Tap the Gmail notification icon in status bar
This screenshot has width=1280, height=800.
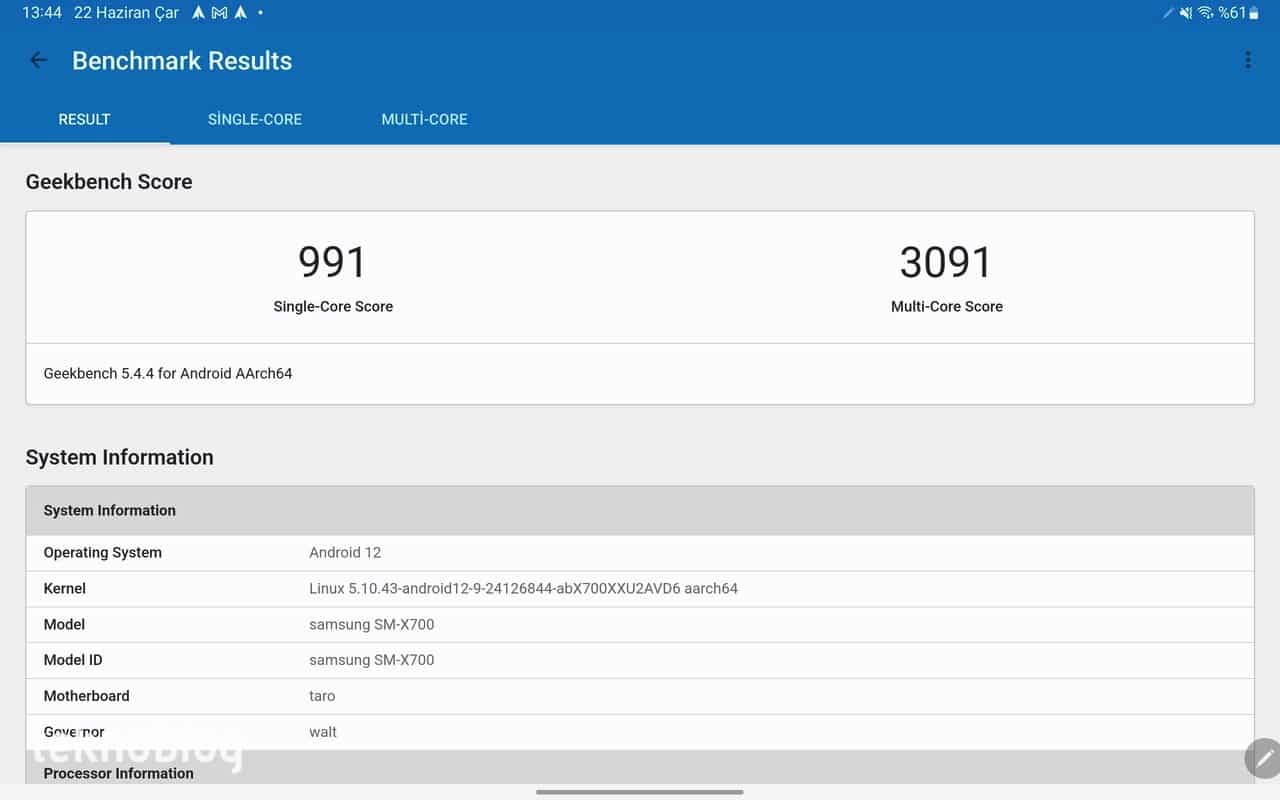[x=219, y=13]
